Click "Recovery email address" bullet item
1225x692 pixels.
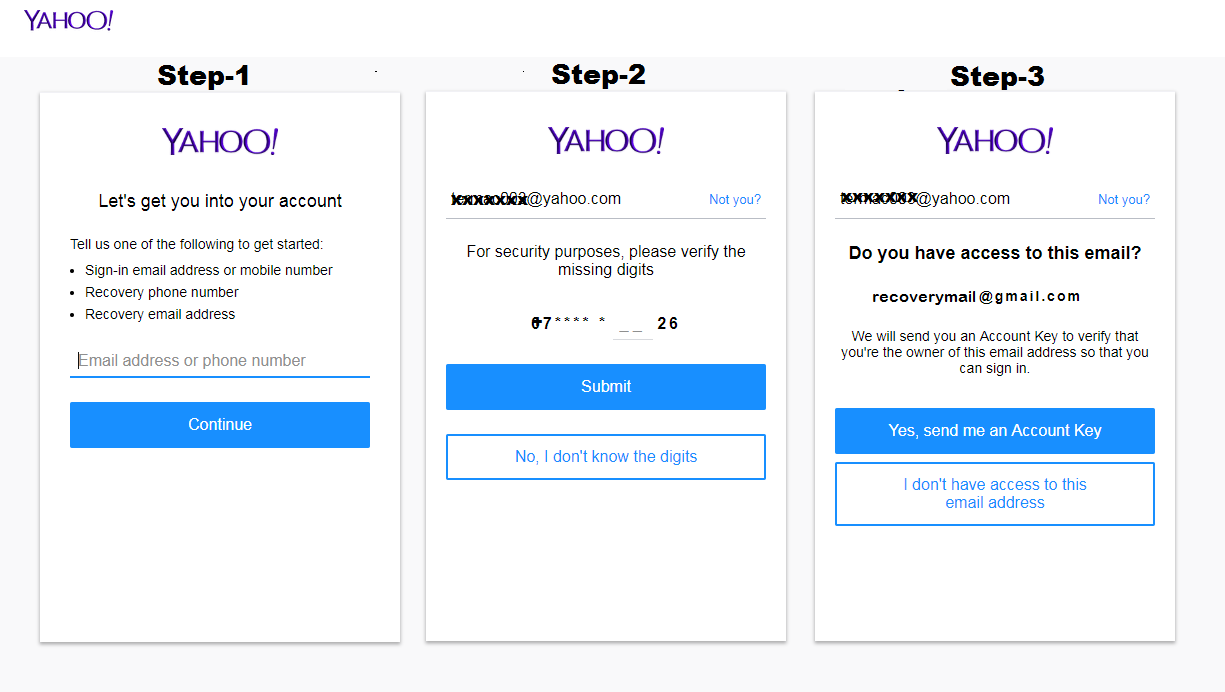pyautogui.click(x=161, y=313)
